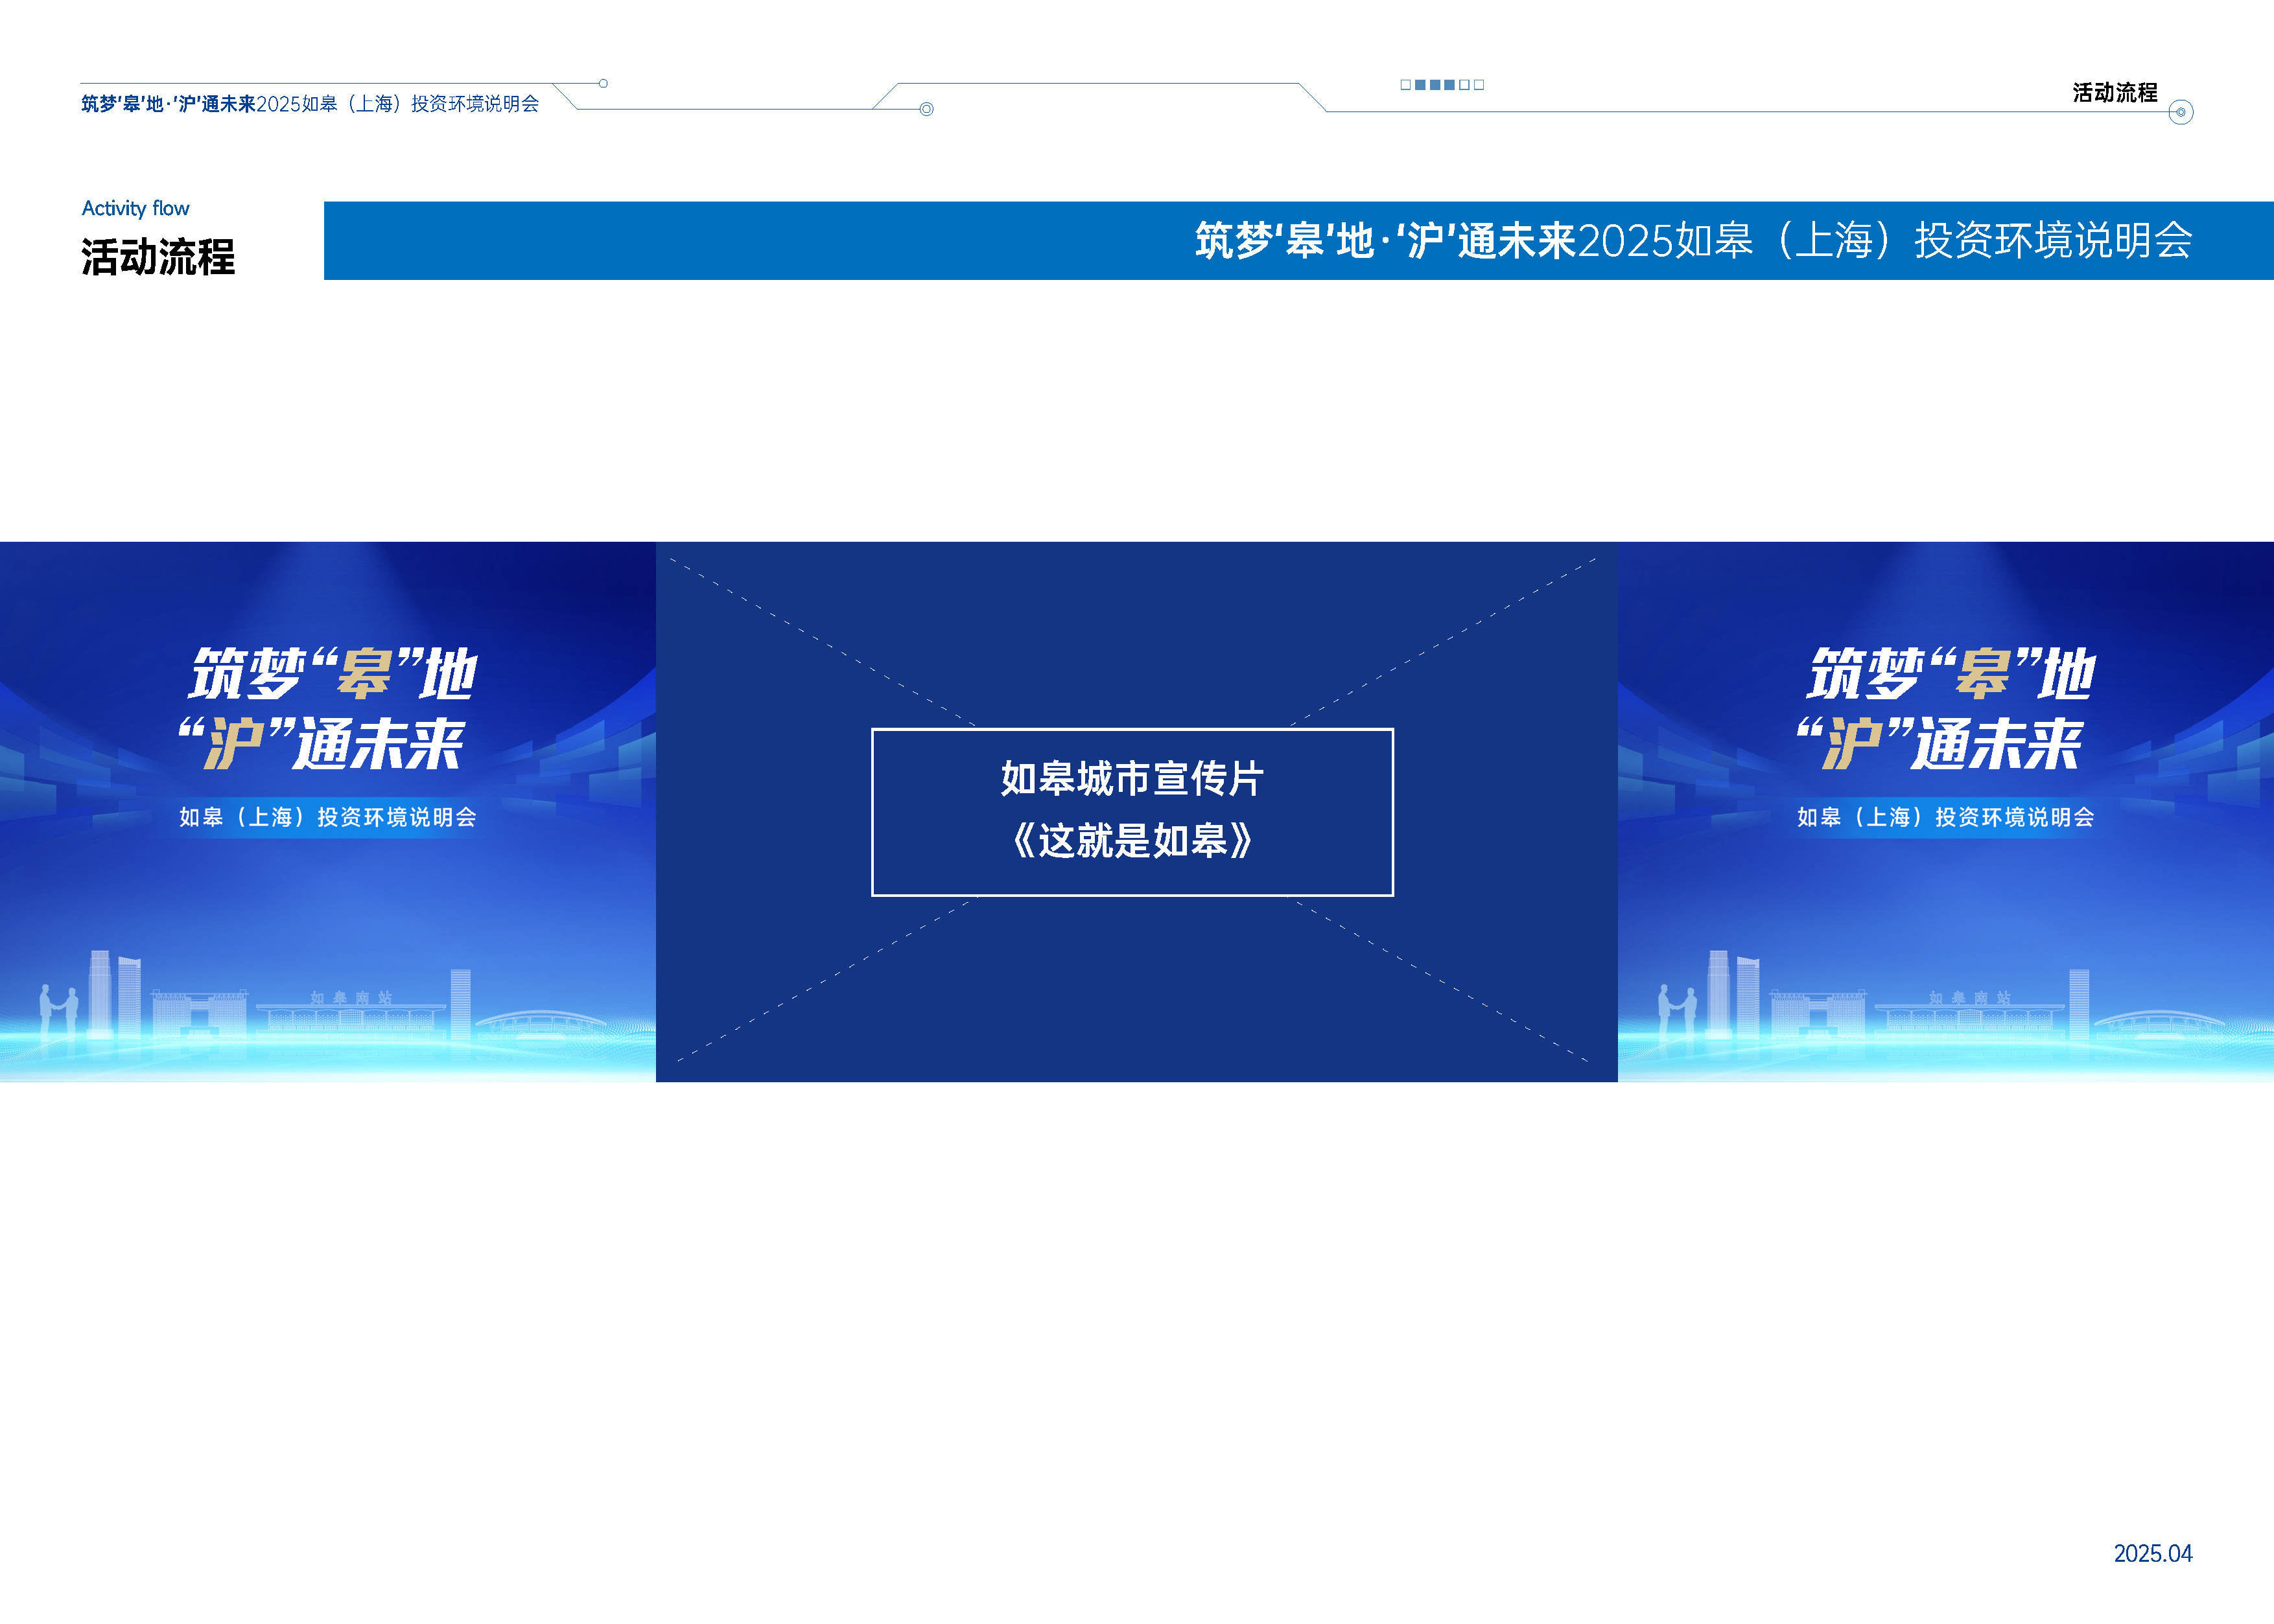Click the white title text in blue banner bar
The image size is (2274, 1624).
[x=1693, y=241]
